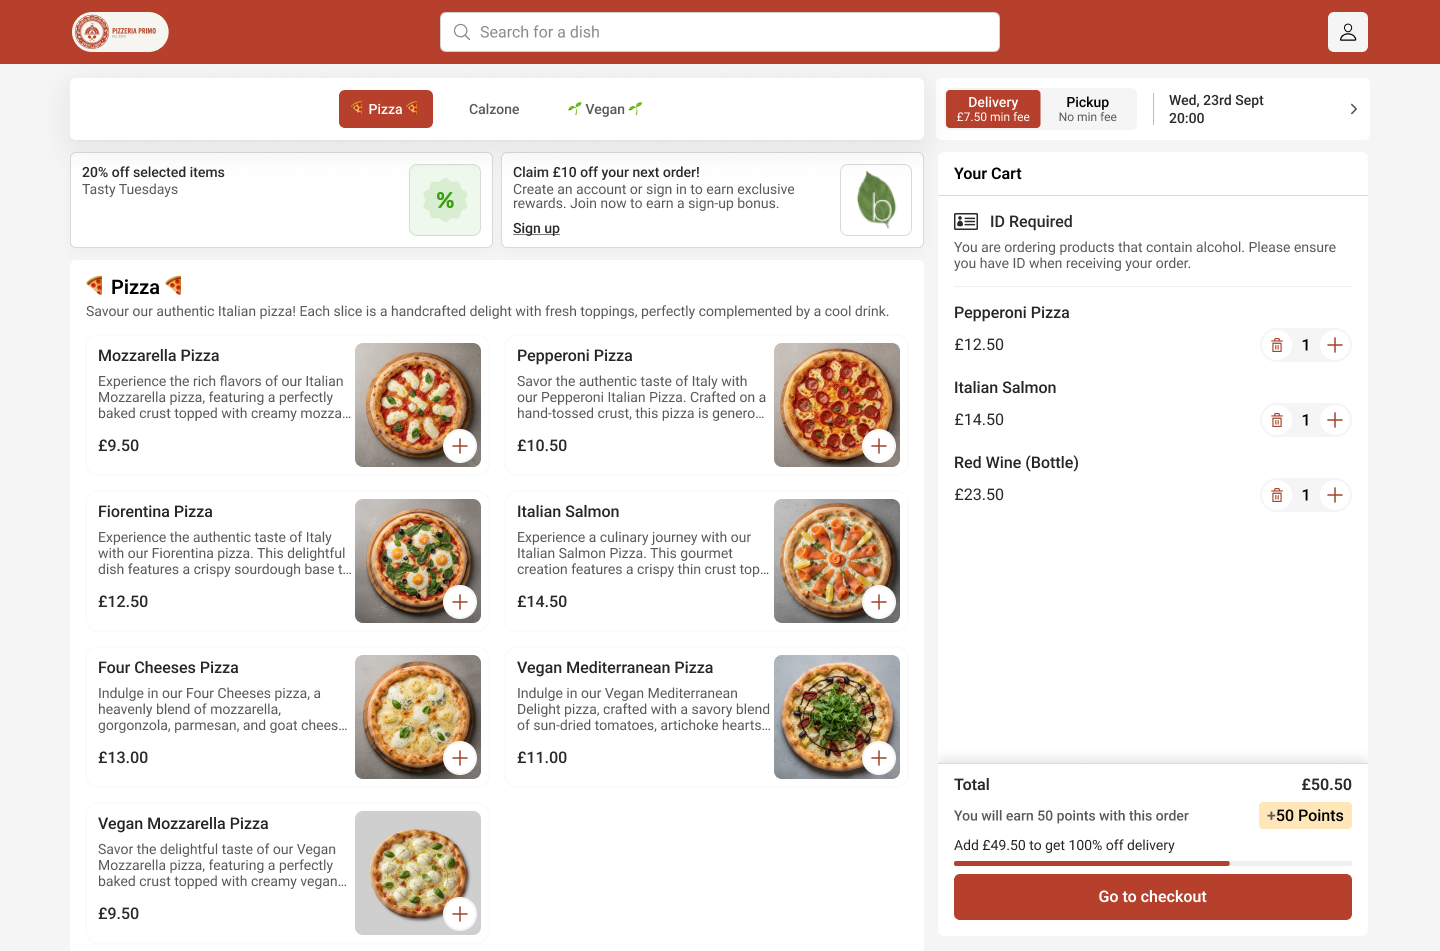Viewport: 1440px width, 951px height.
Task: Click the dish search input field
Action: coord(720,32)
